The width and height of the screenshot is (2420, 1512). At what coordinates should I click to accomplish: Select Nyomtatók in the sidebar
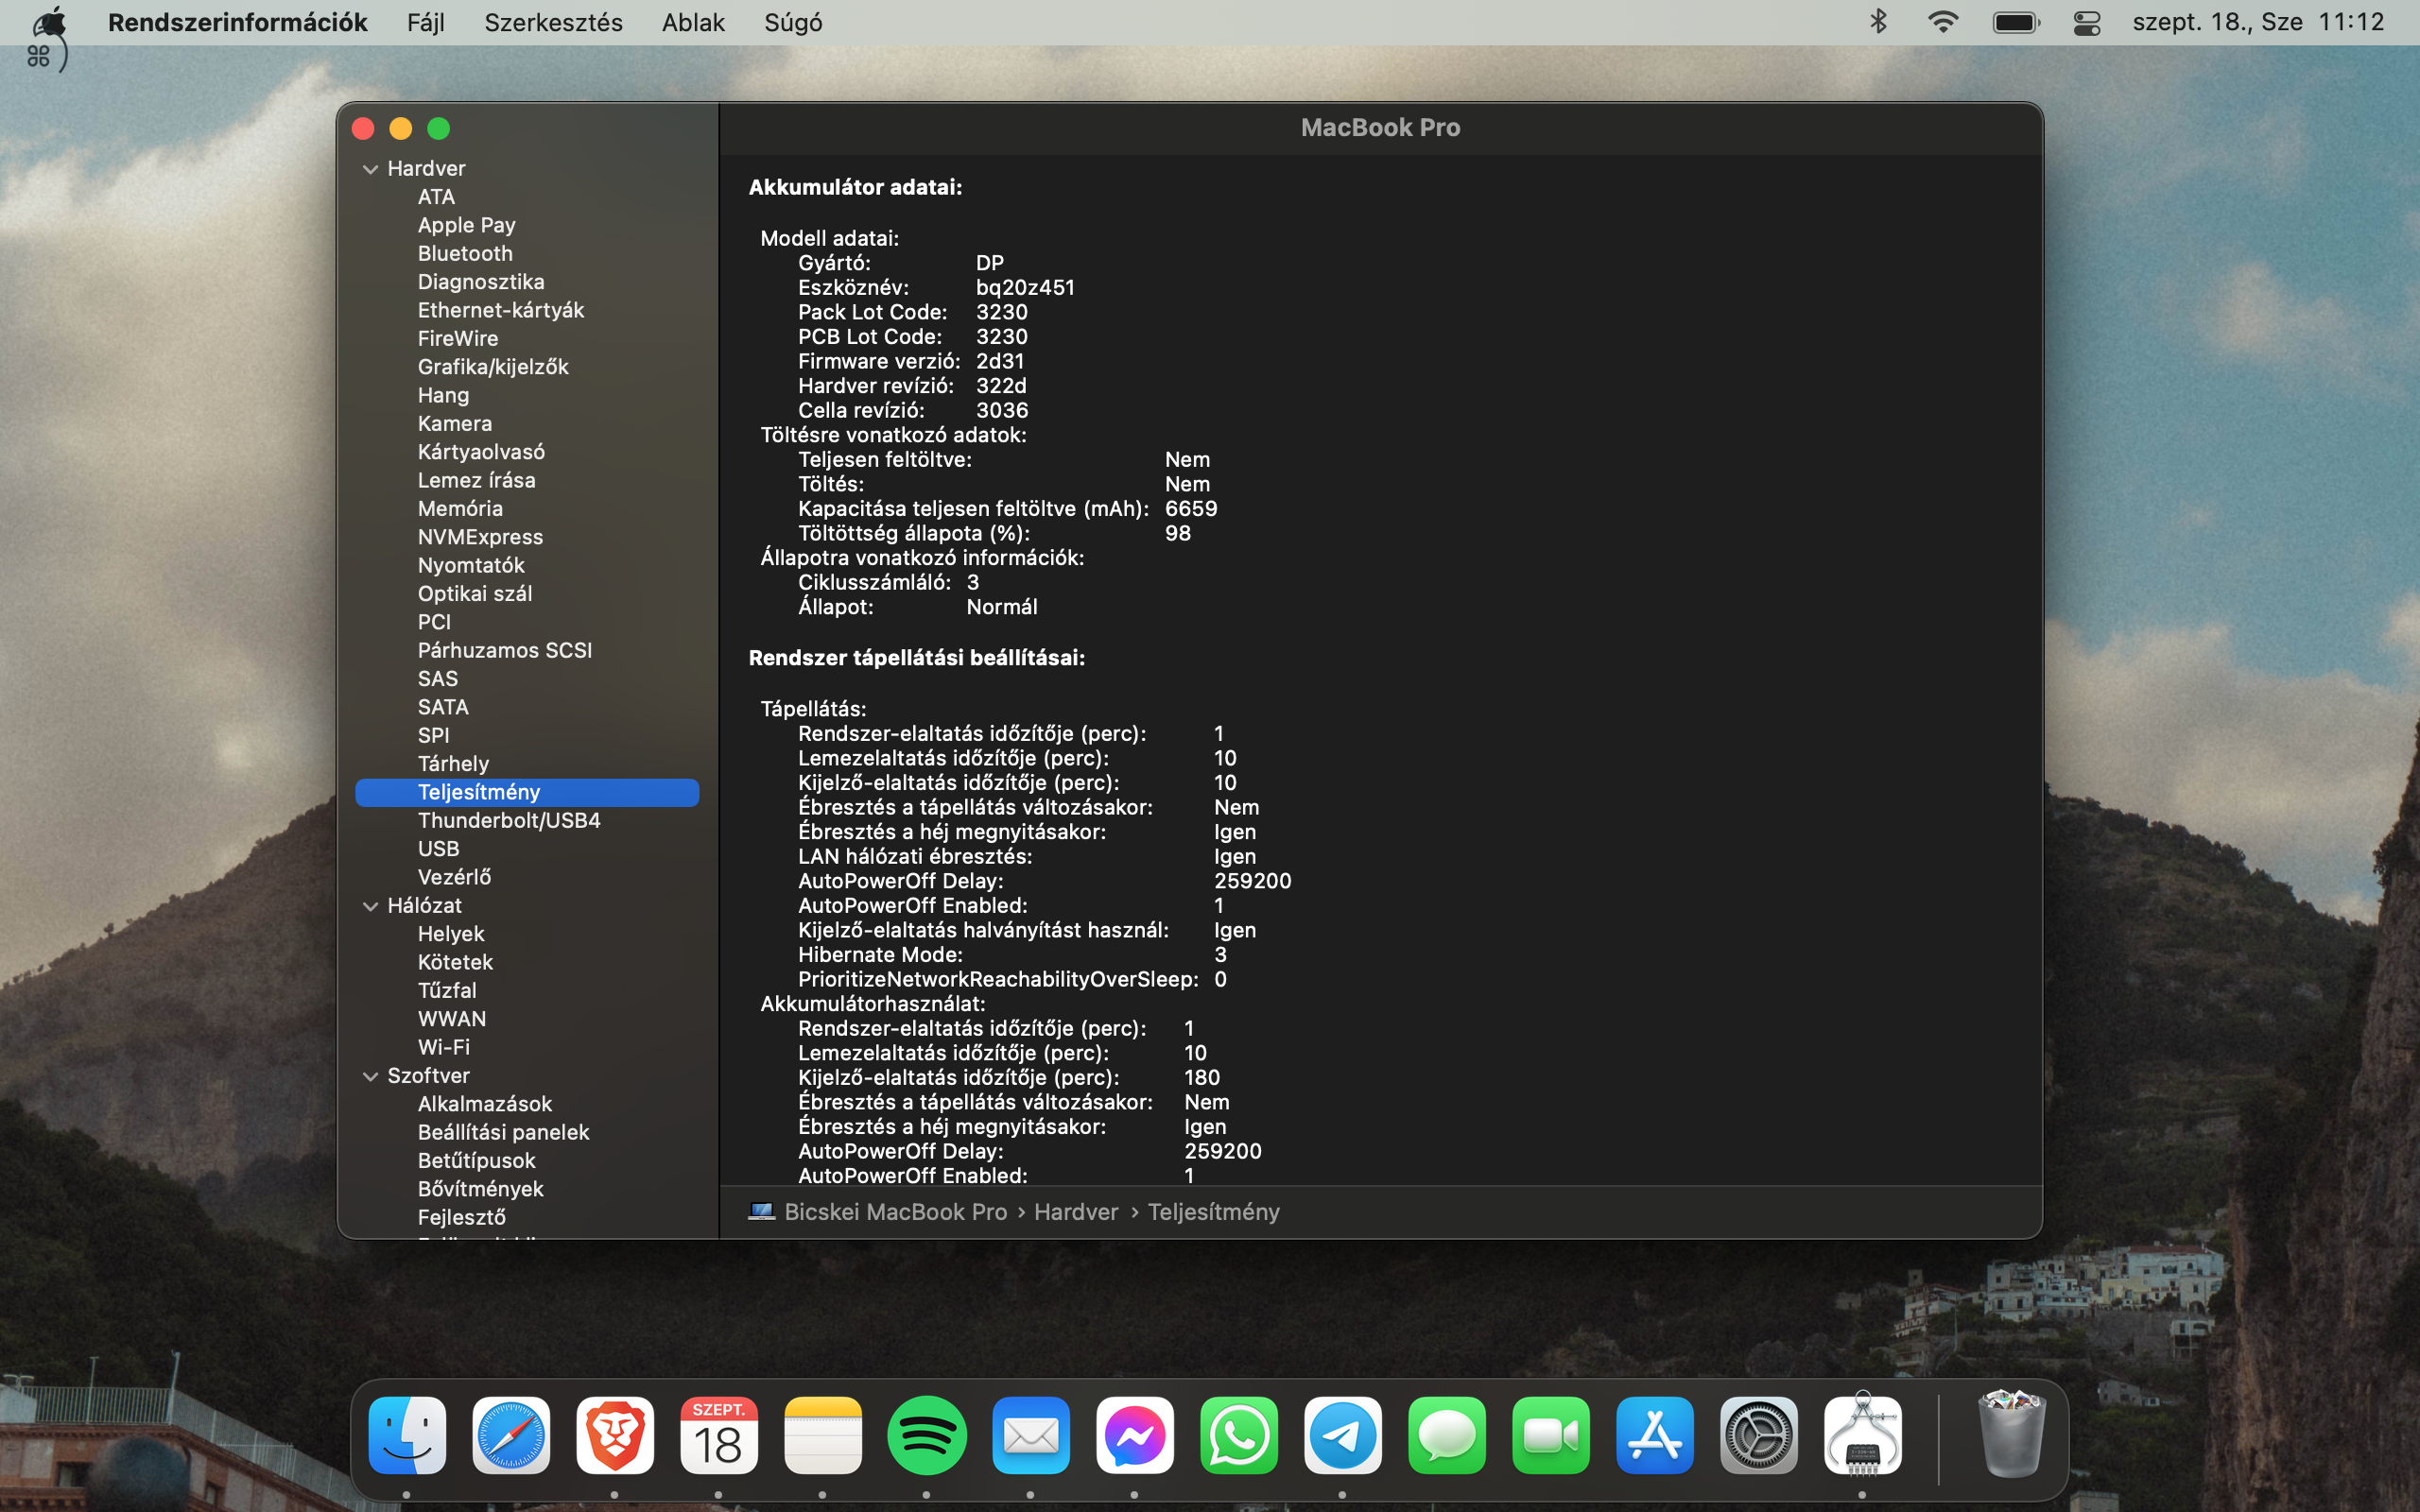pyautogui.click(x=471, y=565)
